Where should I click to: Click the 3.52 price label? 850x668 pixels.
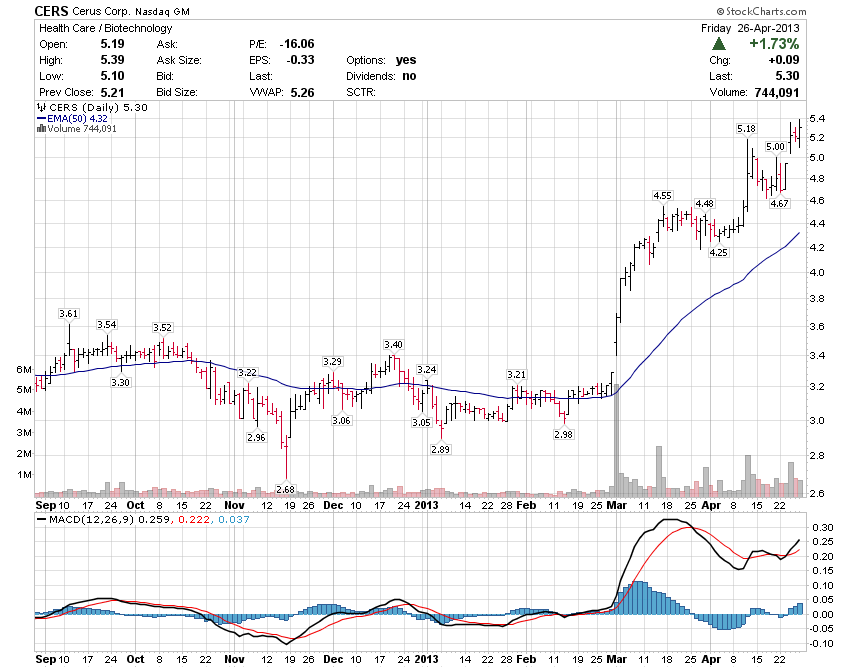click(x=162, y=327)
